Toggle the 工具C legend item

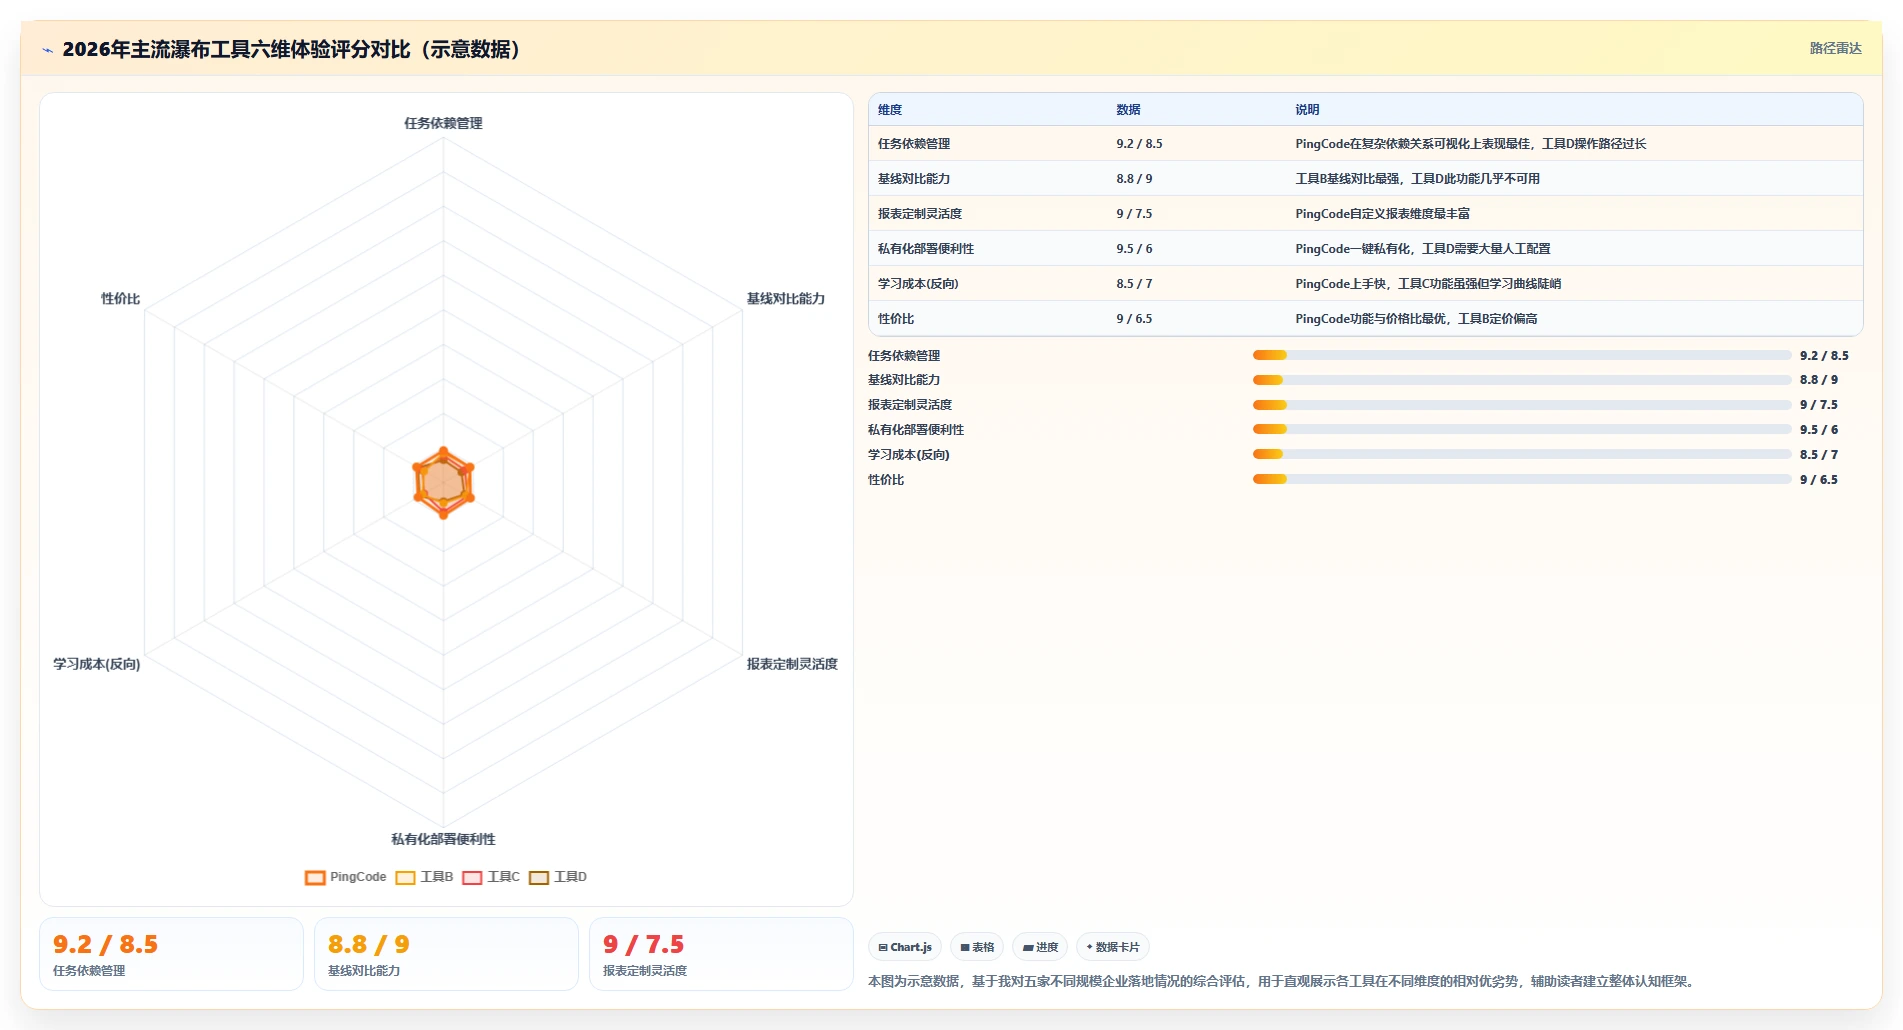(491, 877)
